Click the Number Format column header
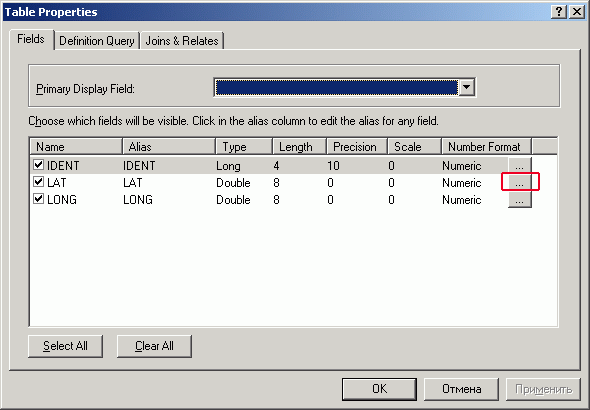Viewport: 590px width, 410px height. point(486,146)
